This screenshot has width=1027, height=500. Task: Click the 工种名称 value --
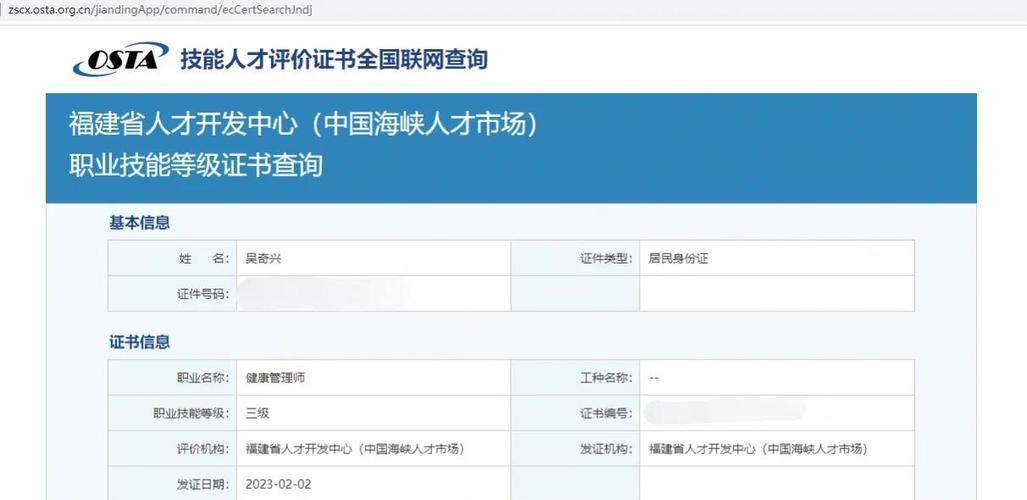coord(654,378)
